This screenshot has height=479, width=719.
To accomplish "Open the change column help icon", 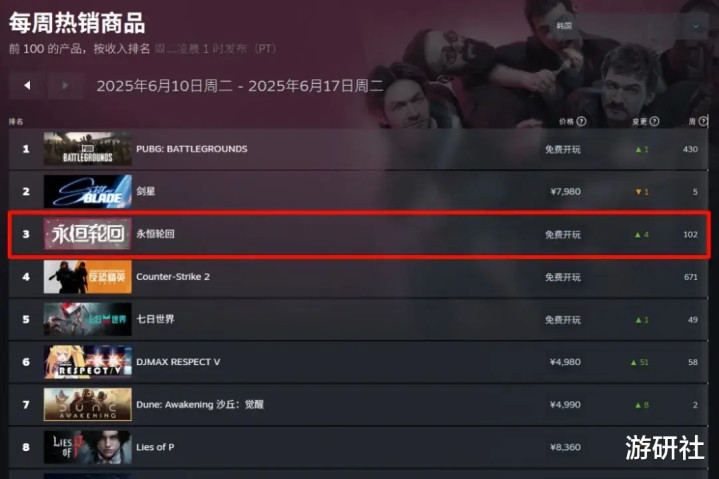I will (x=654, y=121).
